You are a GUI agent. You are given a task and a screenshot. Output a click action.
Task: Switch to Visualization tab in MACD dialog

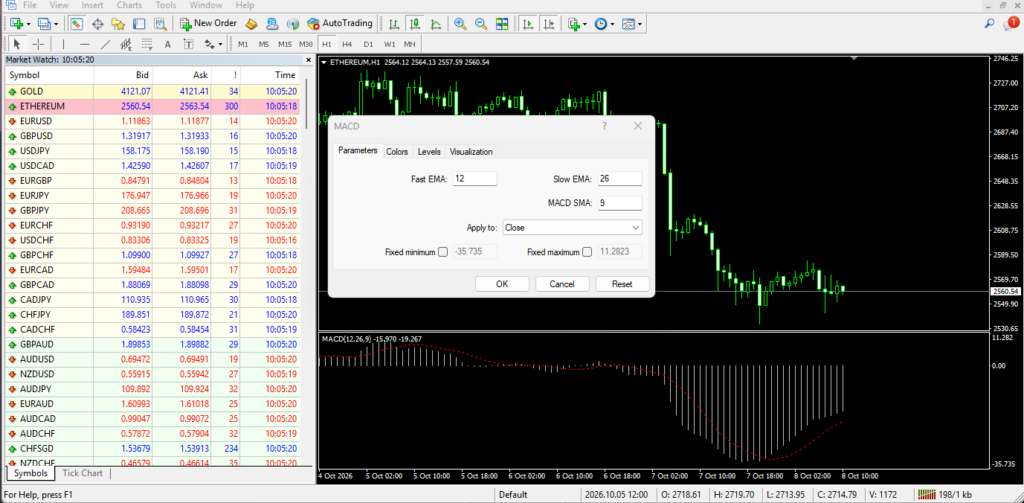click(x=471, y=152)
